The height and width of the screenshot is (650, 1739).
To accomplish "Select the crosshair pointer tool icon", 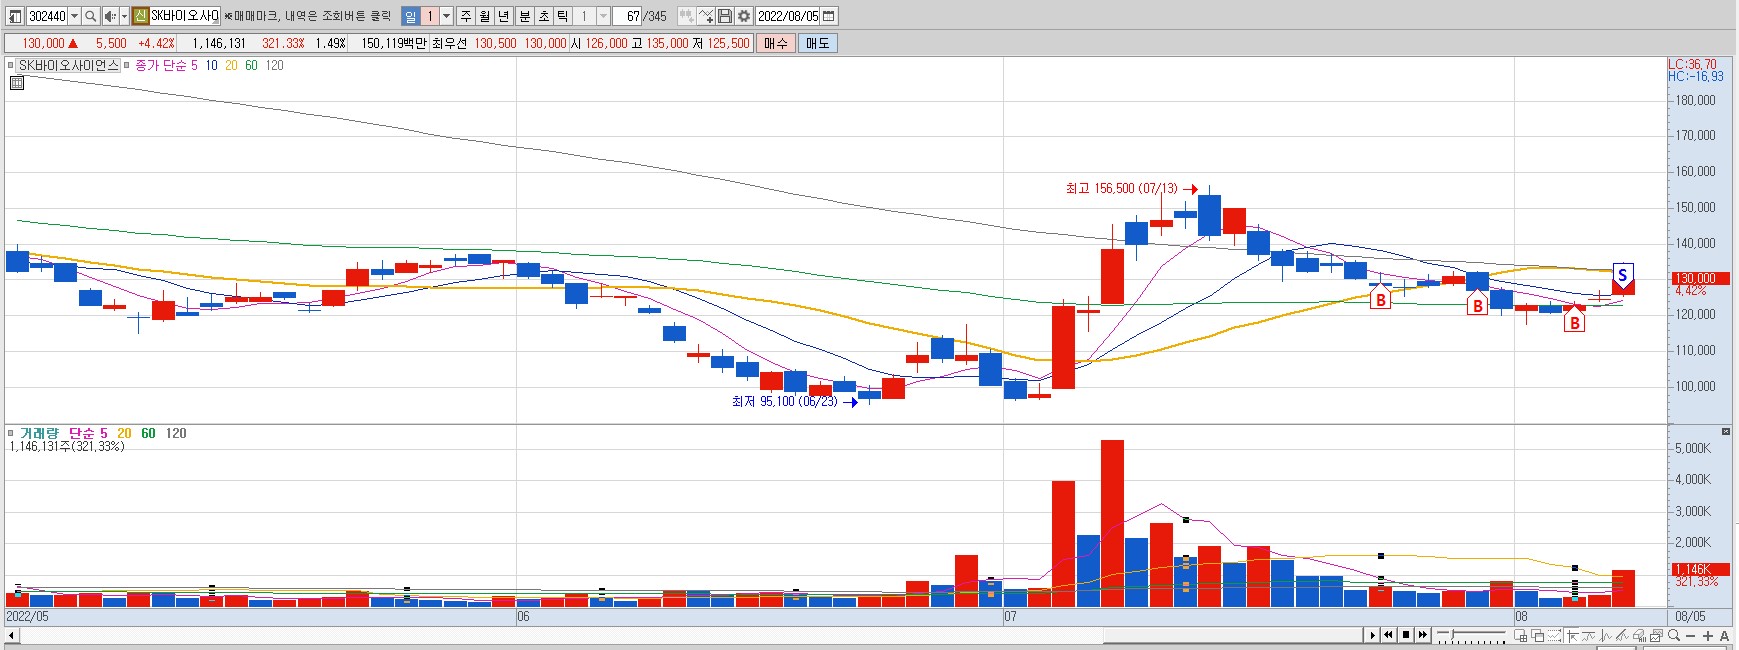I will [1573, 636].
